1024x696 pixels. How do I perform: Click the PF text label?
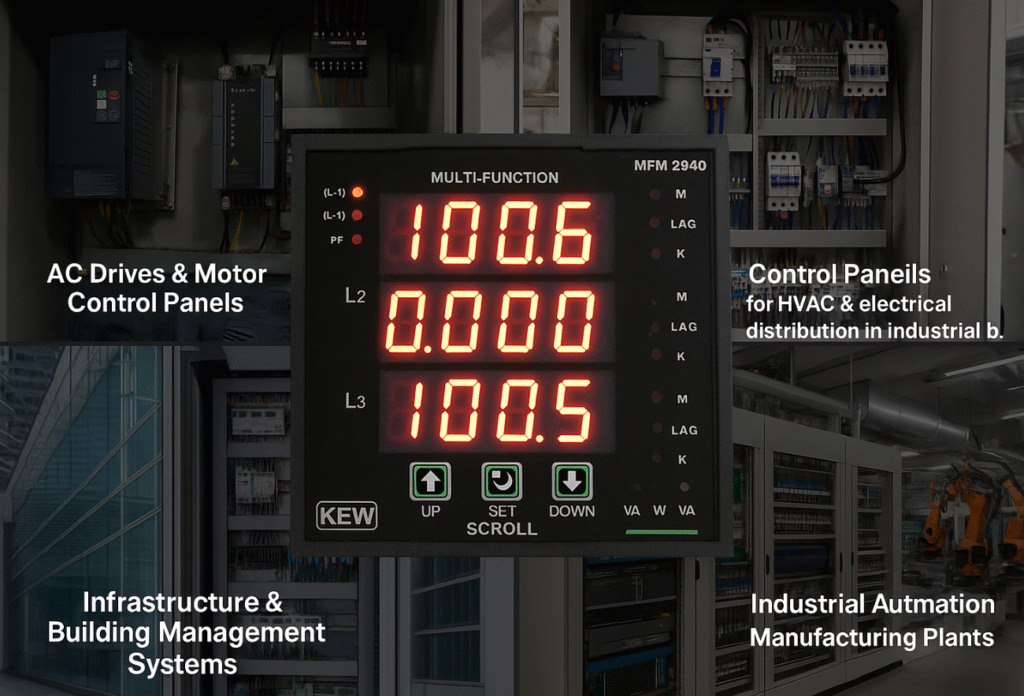tap(336, 240)
